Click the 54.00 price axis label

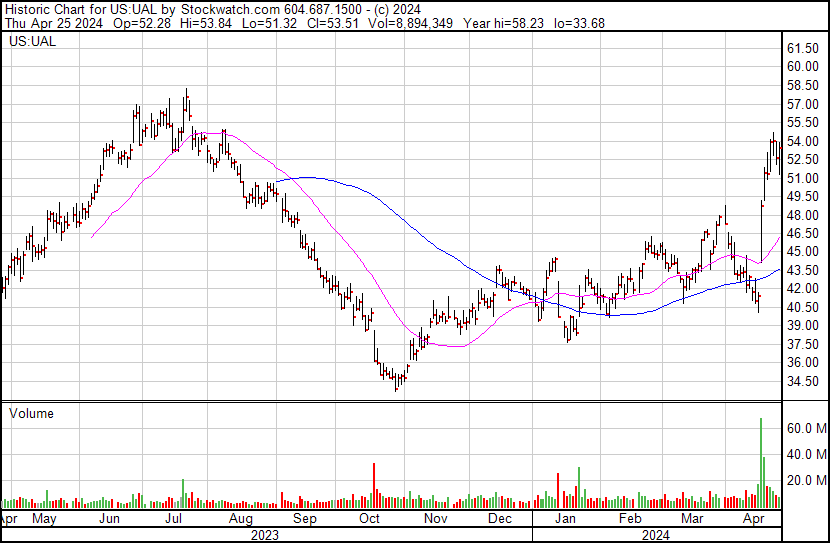coord(804,141)
